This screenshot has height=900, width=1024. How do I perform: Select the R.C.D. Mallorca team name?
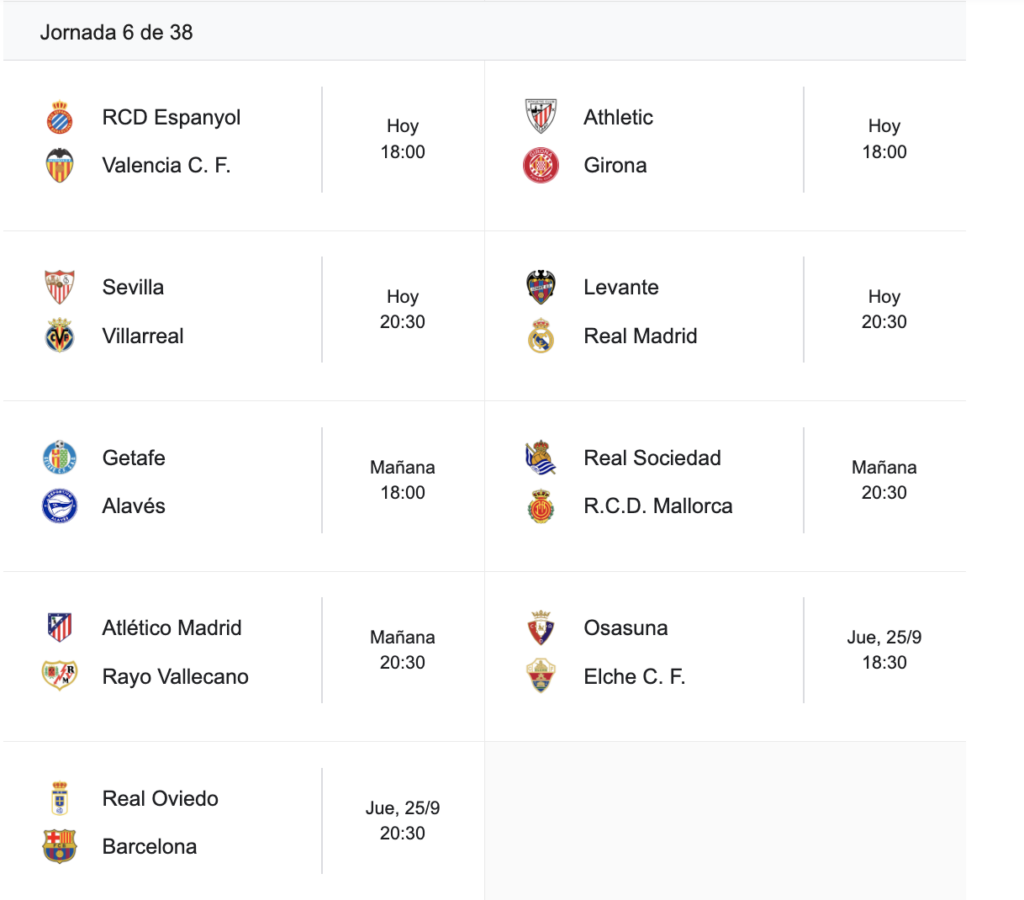coord(658,506)
